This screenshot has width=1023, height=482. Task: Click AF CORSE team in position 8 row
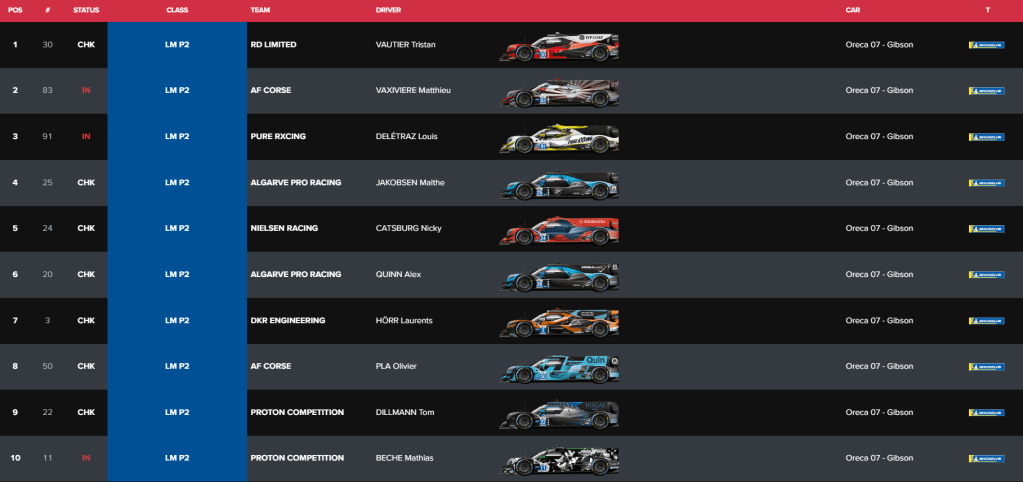[x=271, y=367]
